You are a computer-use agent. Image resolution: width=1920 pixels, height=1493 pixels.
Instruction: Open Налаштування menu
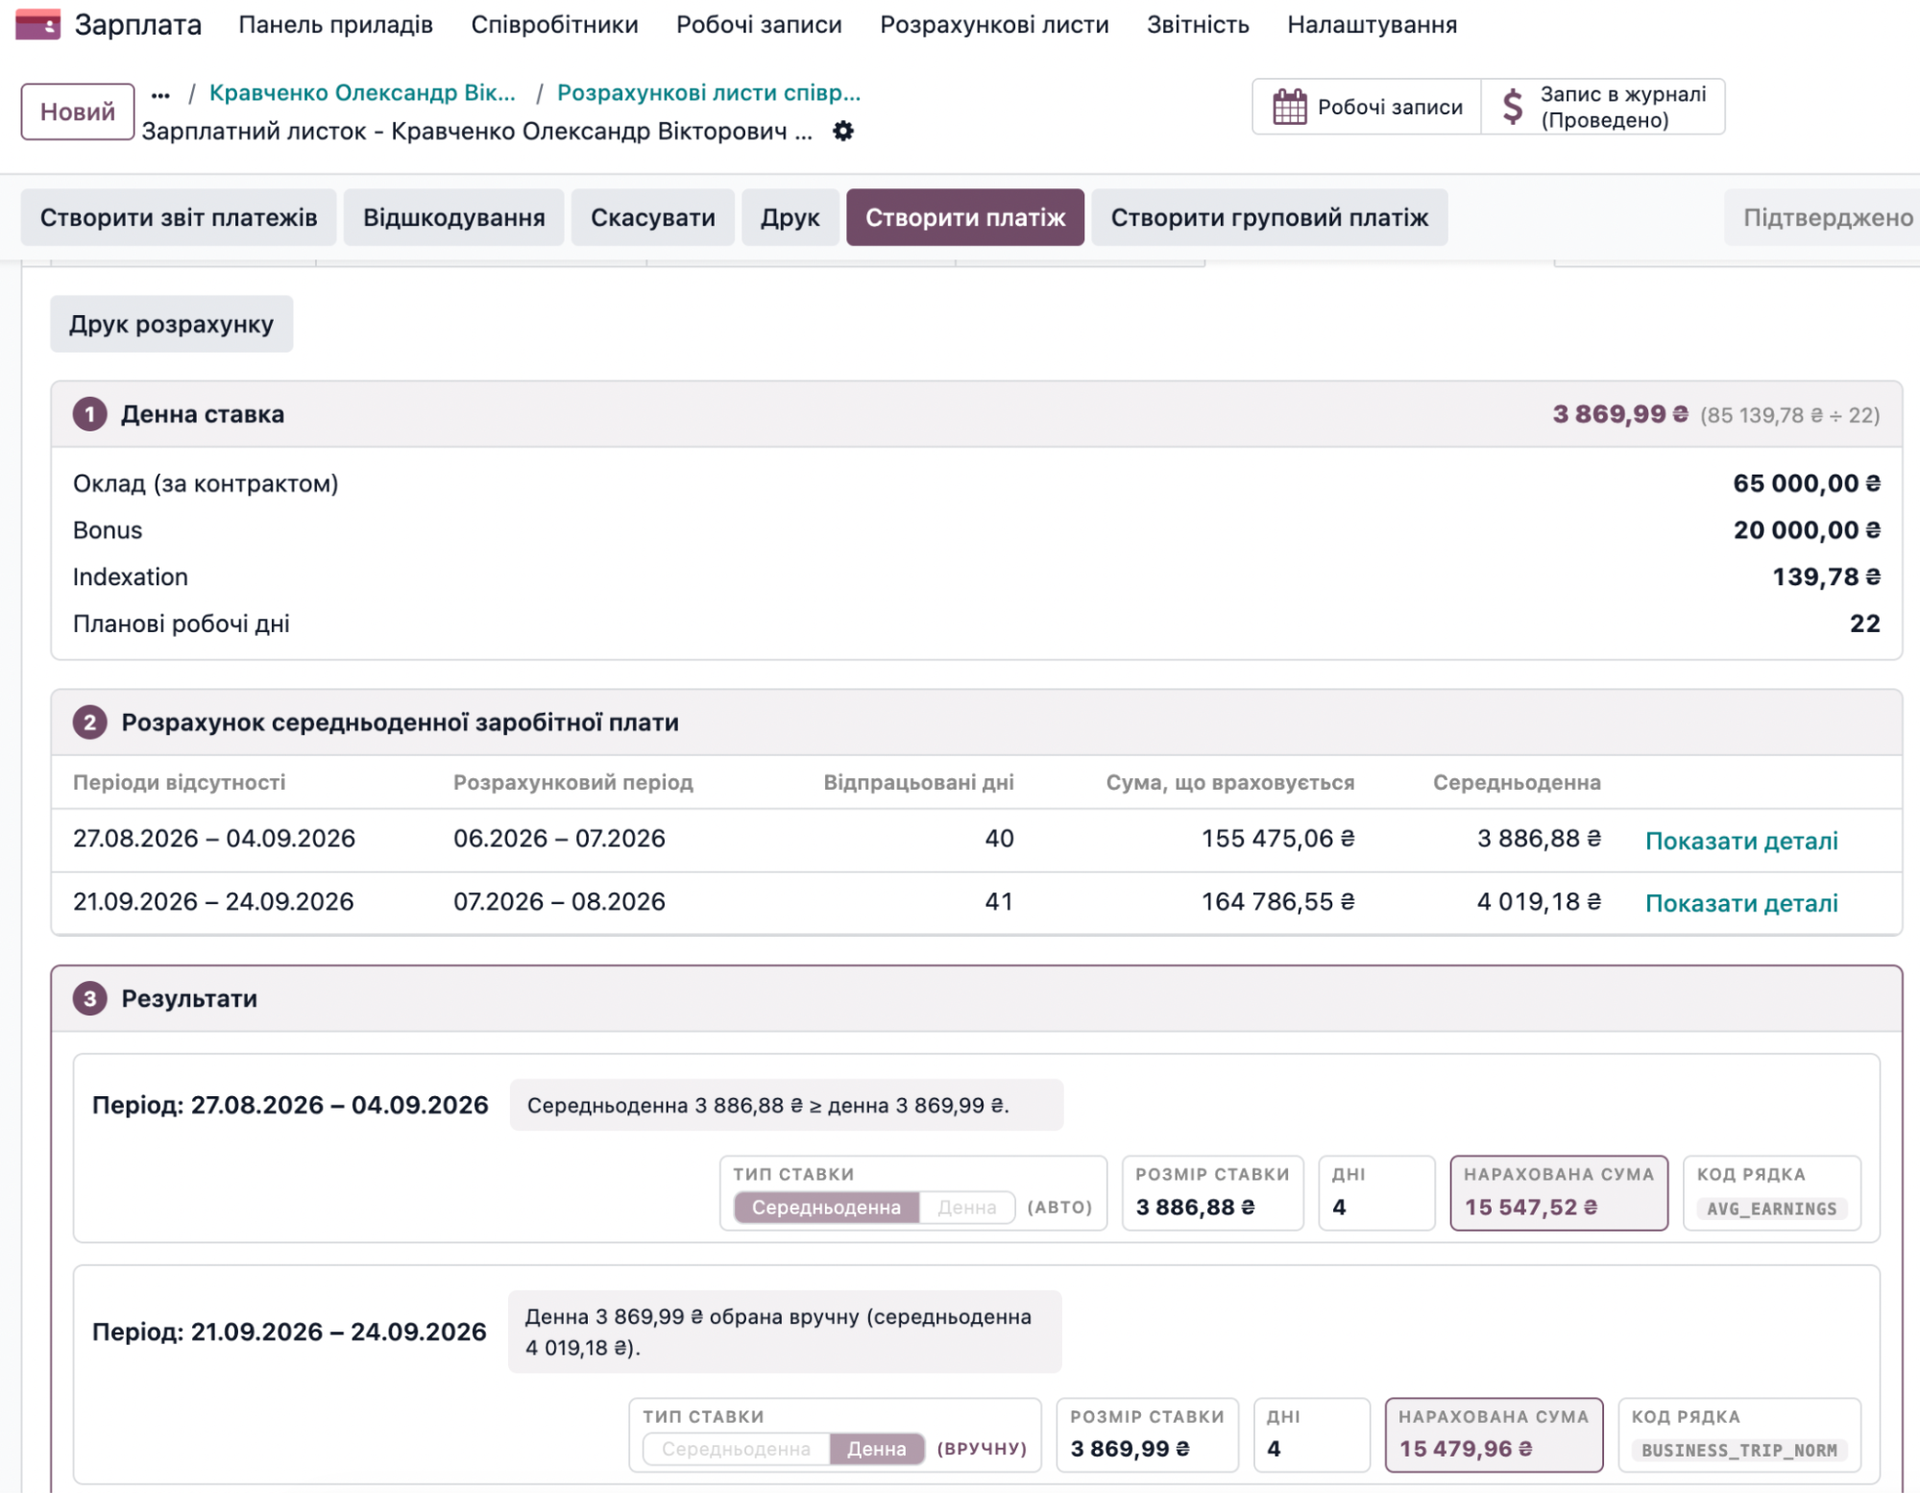(1372, 24)
